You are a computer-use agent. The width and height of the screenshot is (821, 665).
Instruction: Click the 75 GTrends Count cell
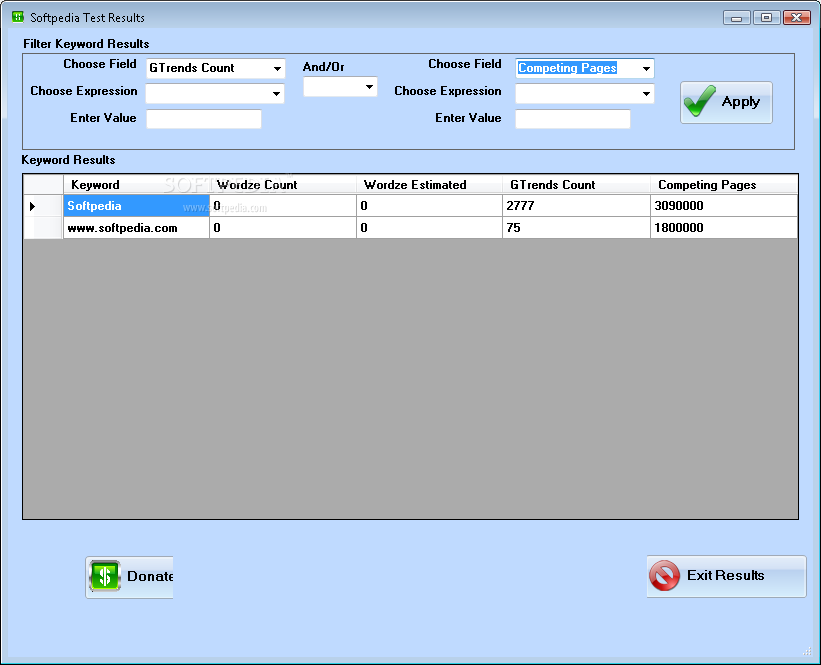[x=576, y=228]
